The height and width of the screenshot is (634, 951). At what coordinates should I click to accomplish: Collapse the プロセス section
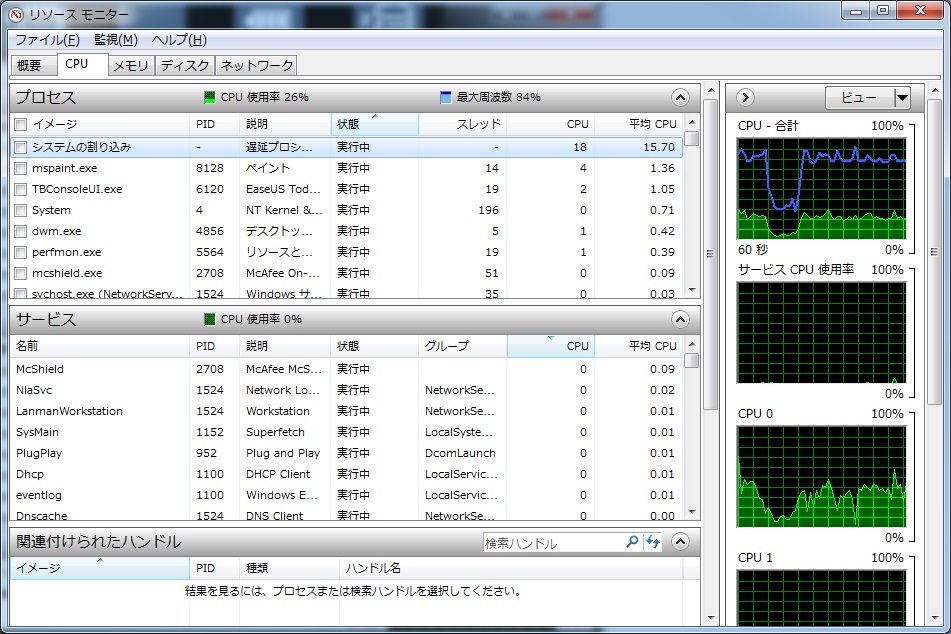pos(680,97)
